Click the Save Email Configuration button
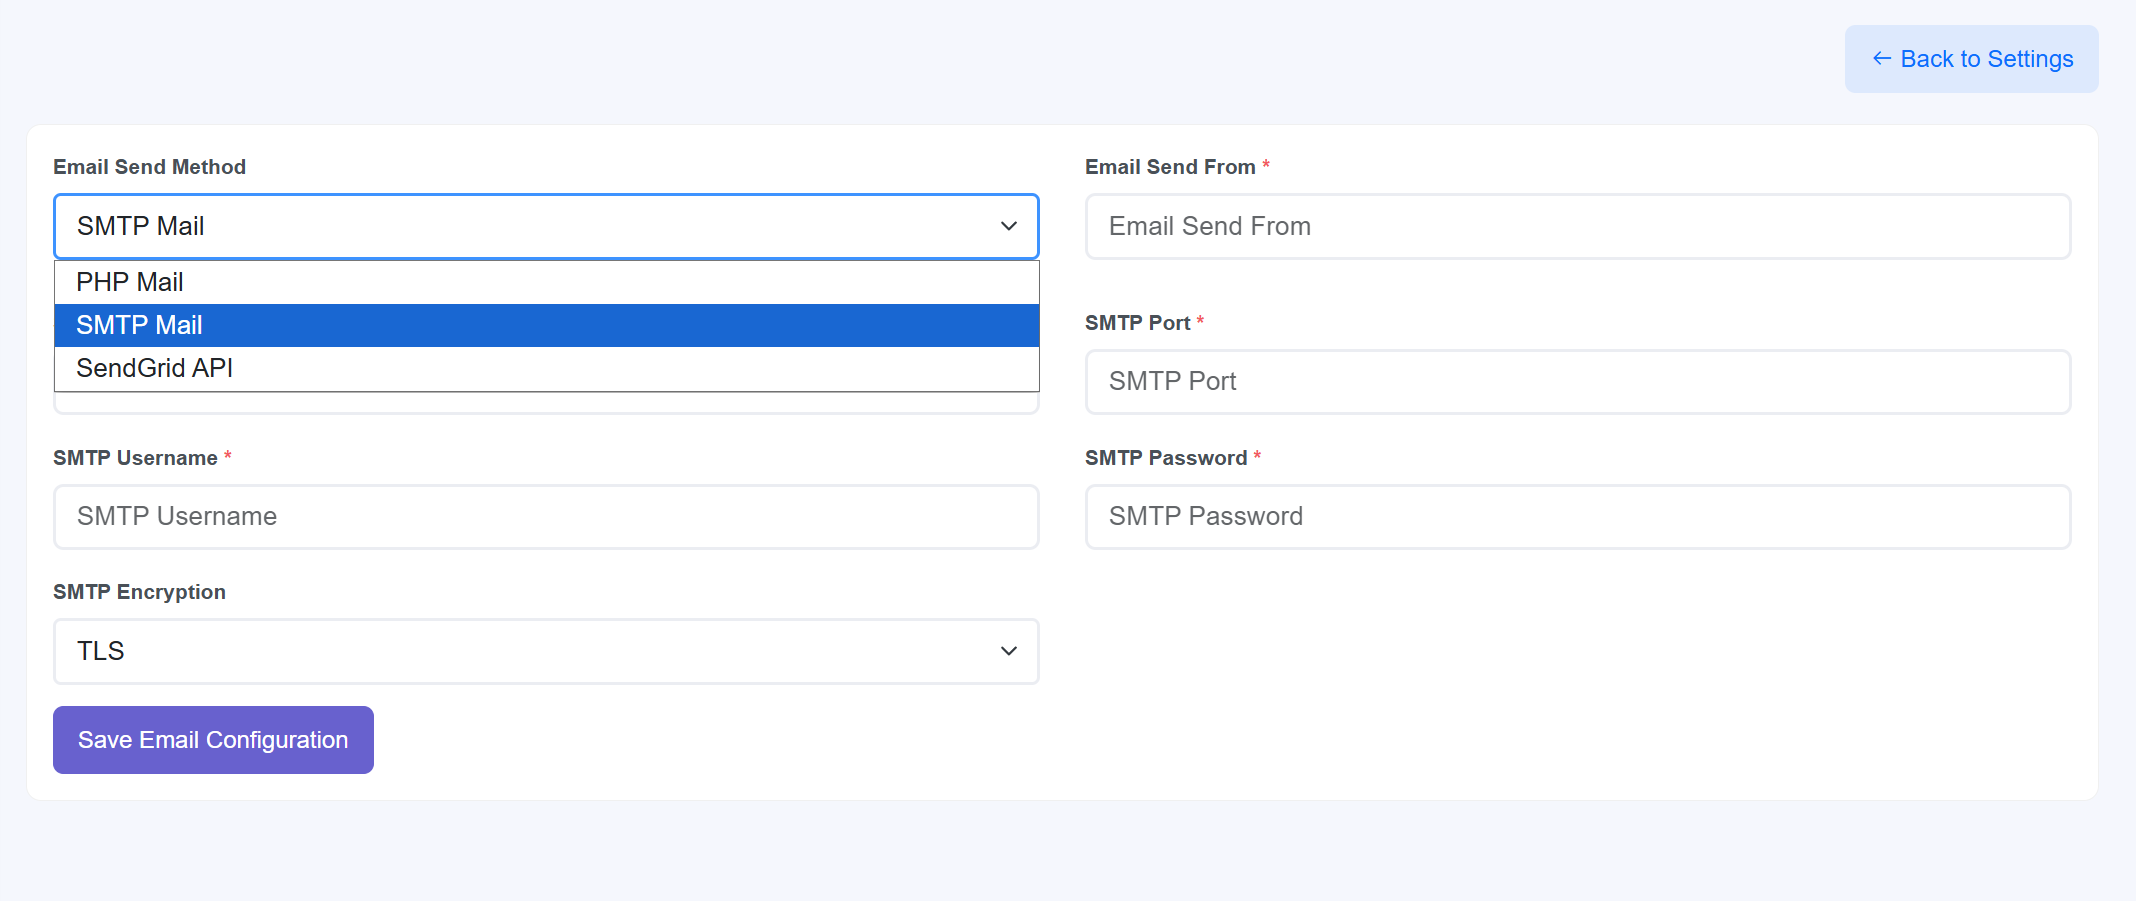Image resolution: width=2136 pixels, height=901 pixels. tap(212, 740)
